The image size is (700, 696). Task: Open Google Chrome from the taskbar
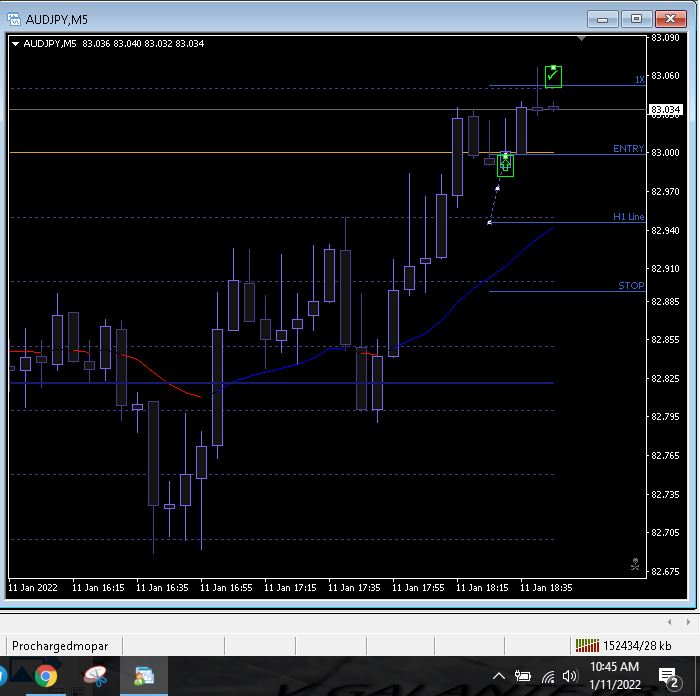(x=46, y=676)
